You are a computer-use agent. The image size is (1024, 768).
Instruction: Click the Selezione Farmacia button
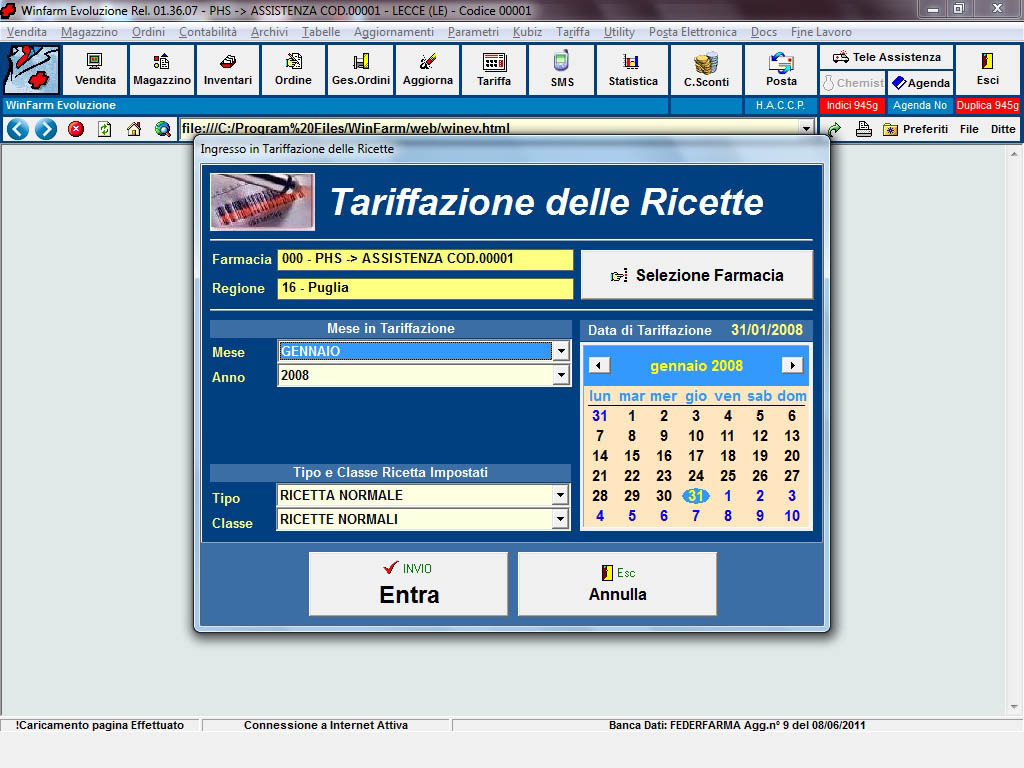[697, 275]
